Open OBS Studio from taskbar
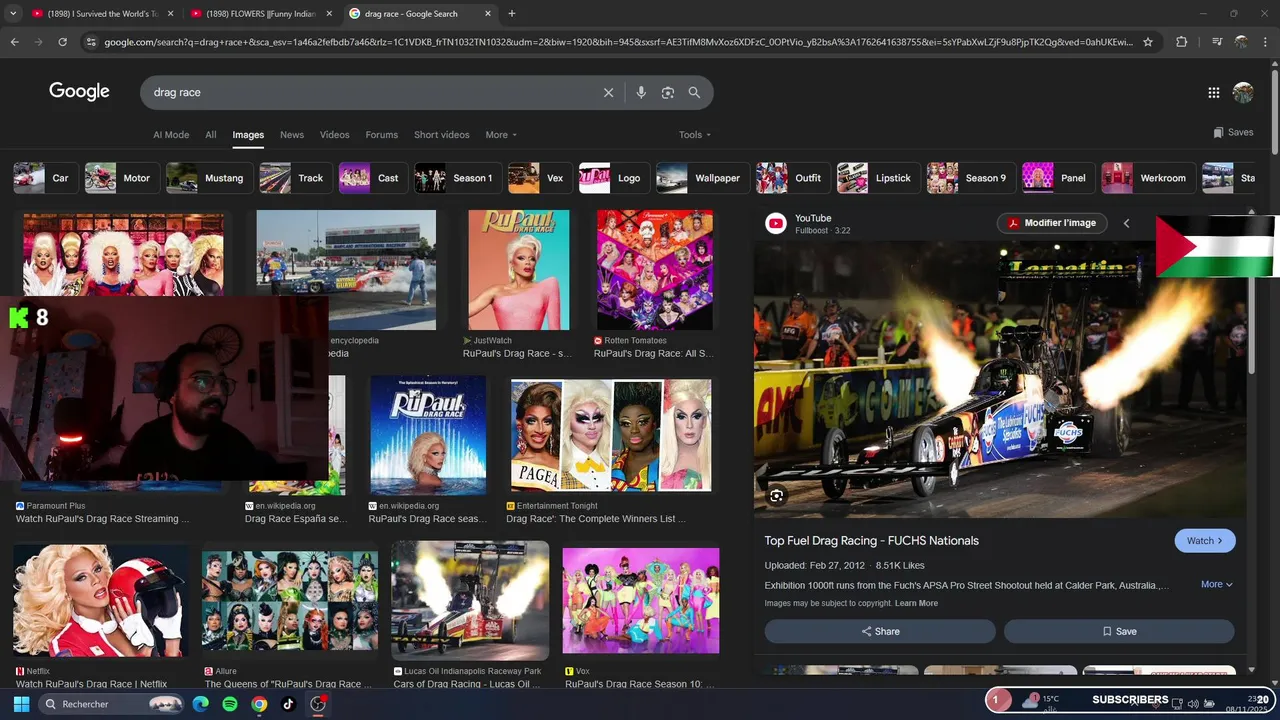Screen dimensions: 1280x720 point(318,704)
